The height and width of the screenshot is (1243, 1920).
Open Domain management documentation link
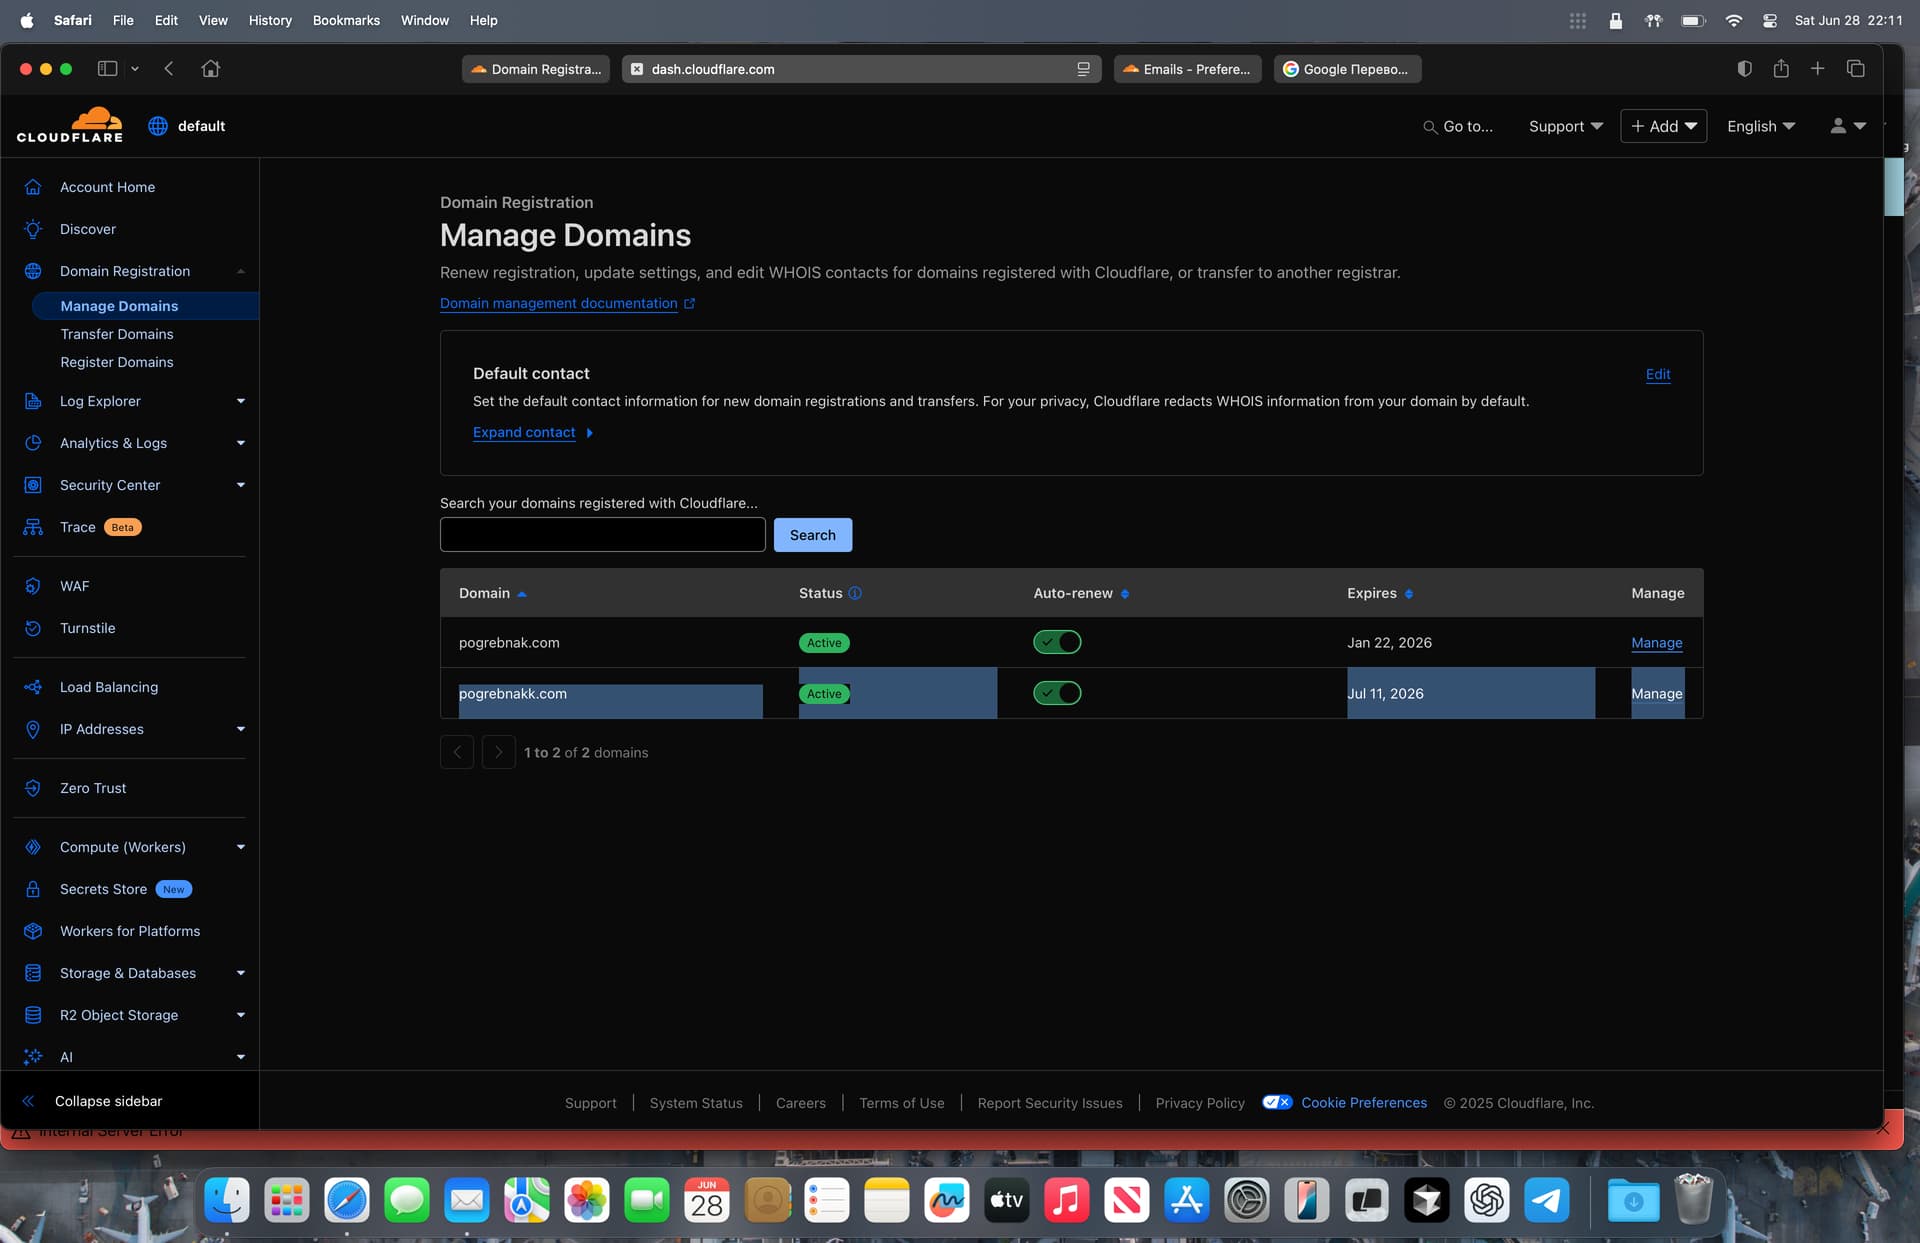coord(559,303)
